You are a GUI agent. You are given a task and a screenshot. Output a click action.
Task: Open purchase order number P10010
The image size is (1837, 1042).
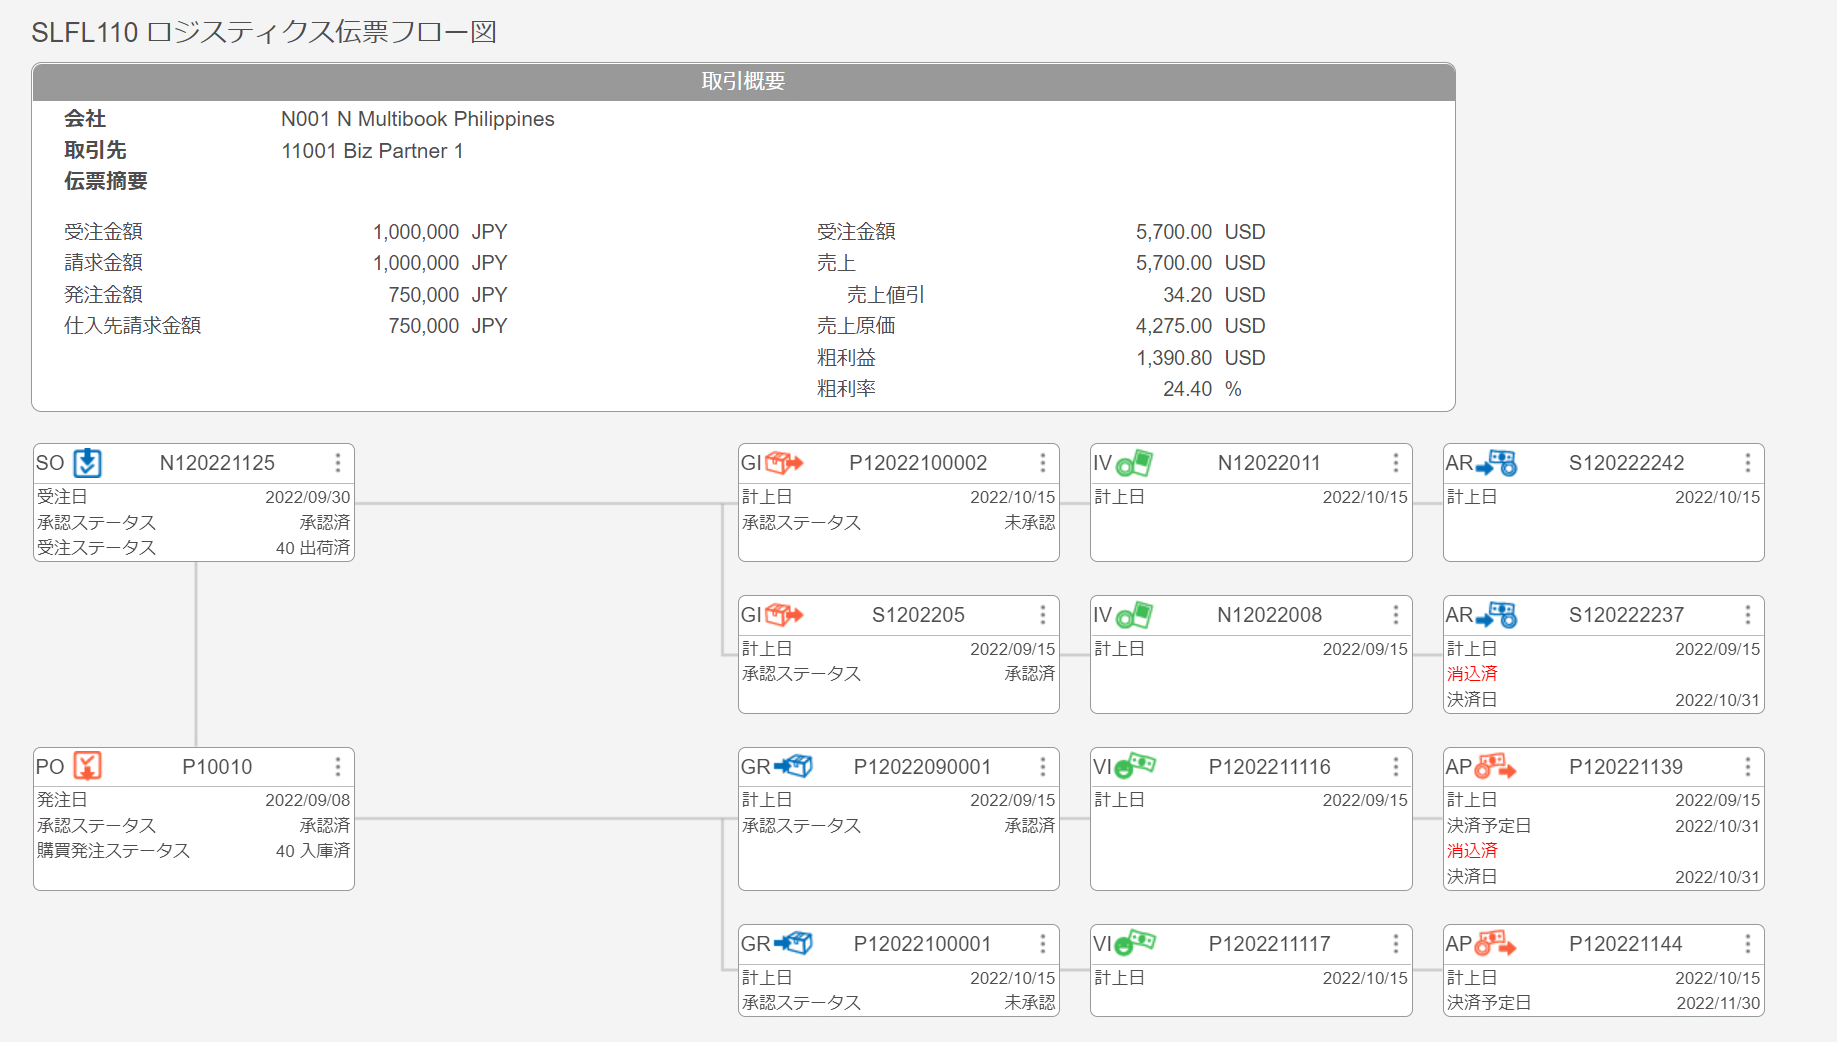pyautogui.click(x=217, y=767)
